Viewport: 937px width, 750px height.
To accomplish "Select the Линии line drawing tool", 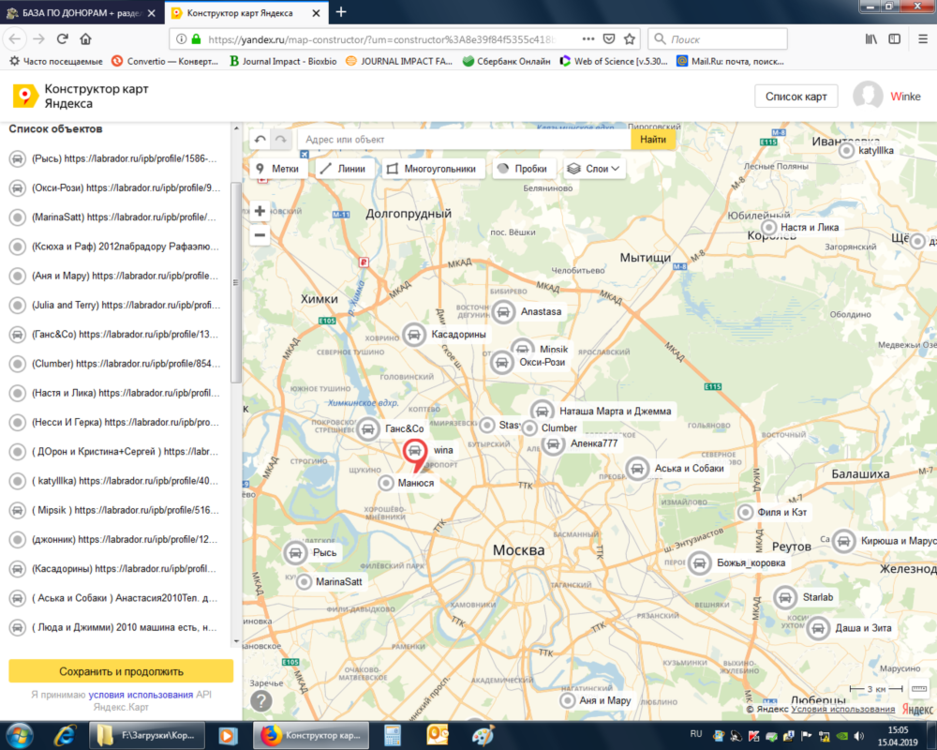I will (343, 169).
